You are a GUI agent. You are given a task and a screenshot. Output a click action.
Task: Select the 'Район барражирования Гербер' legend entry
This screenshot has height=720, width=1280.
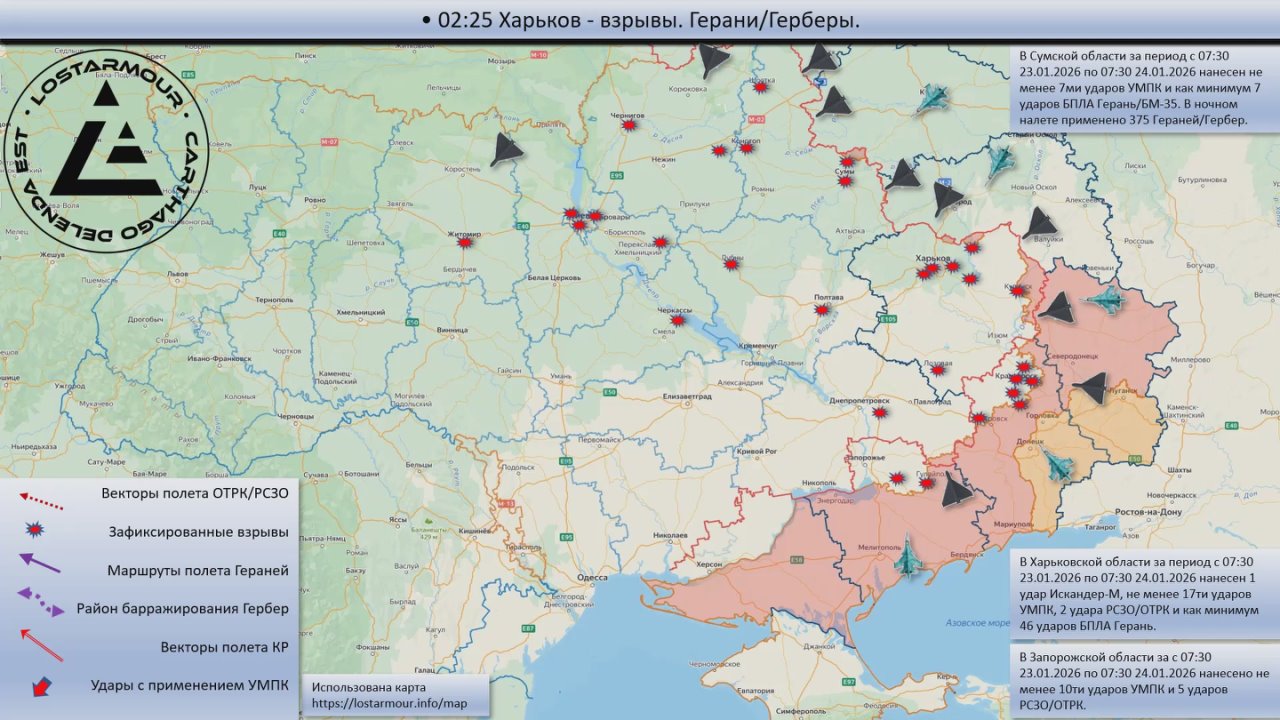(182, 608)
